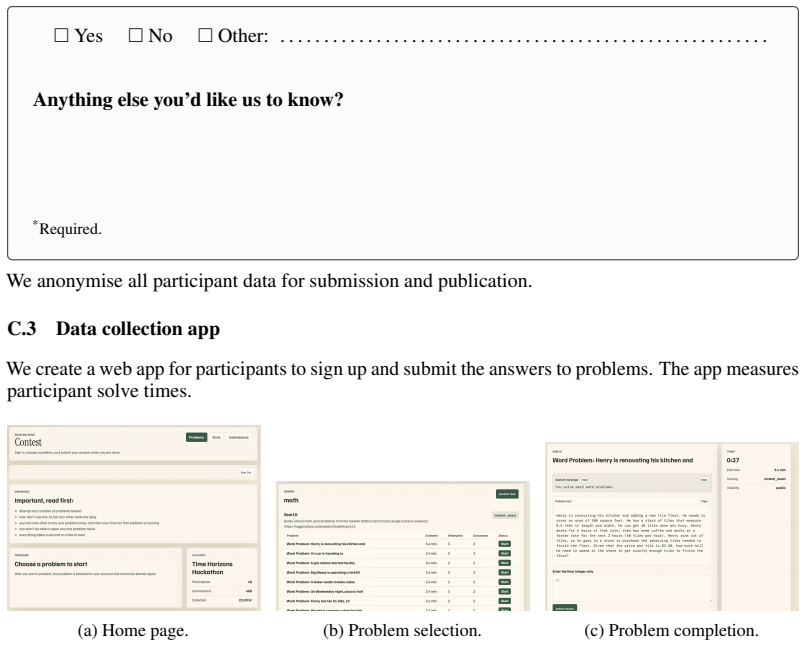Screen dimensions: 805x646
Task: Click the 'math' domain heading
Action: coord(291,500)
